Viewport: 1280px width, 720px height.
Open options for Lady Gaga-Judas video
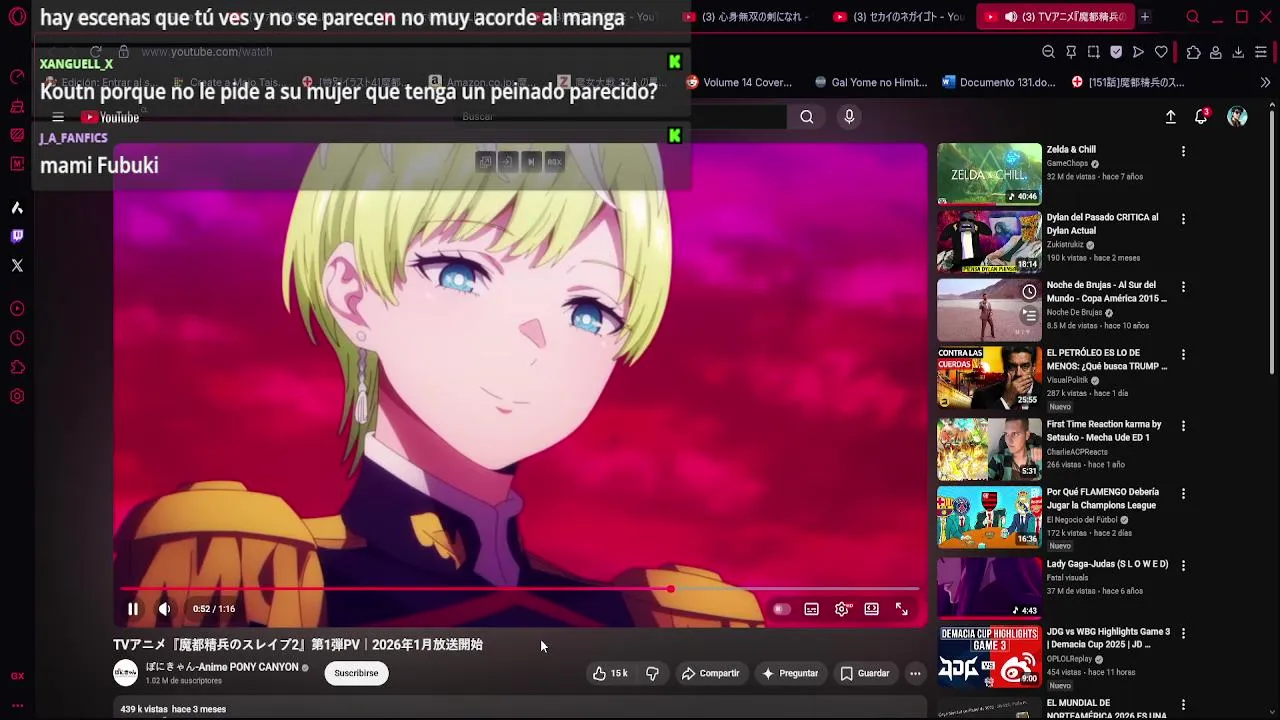click(x=1183, y=565)
